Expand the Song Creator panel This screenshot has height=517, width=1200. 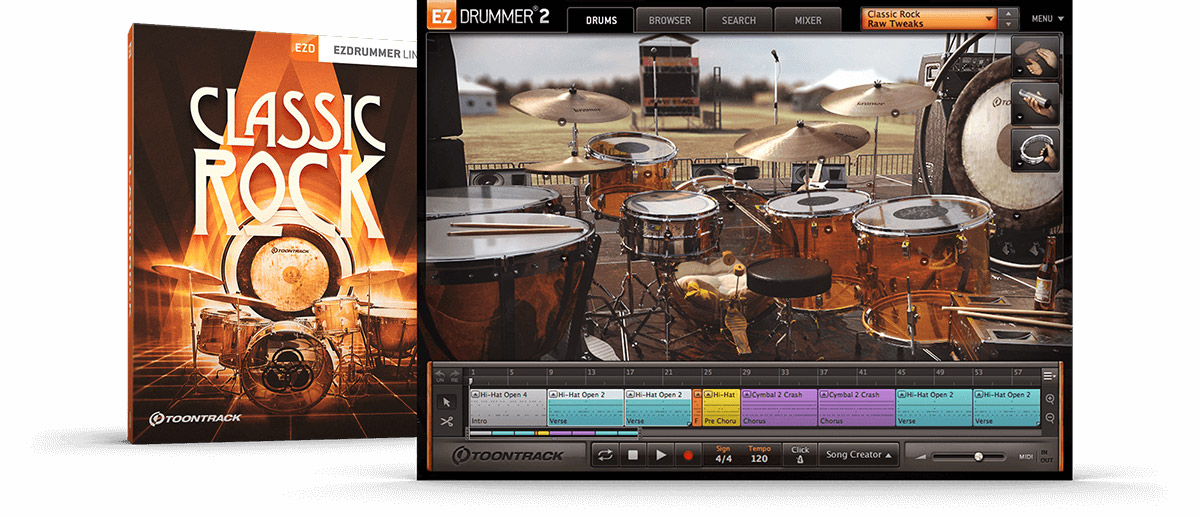(x=858, y=455)
